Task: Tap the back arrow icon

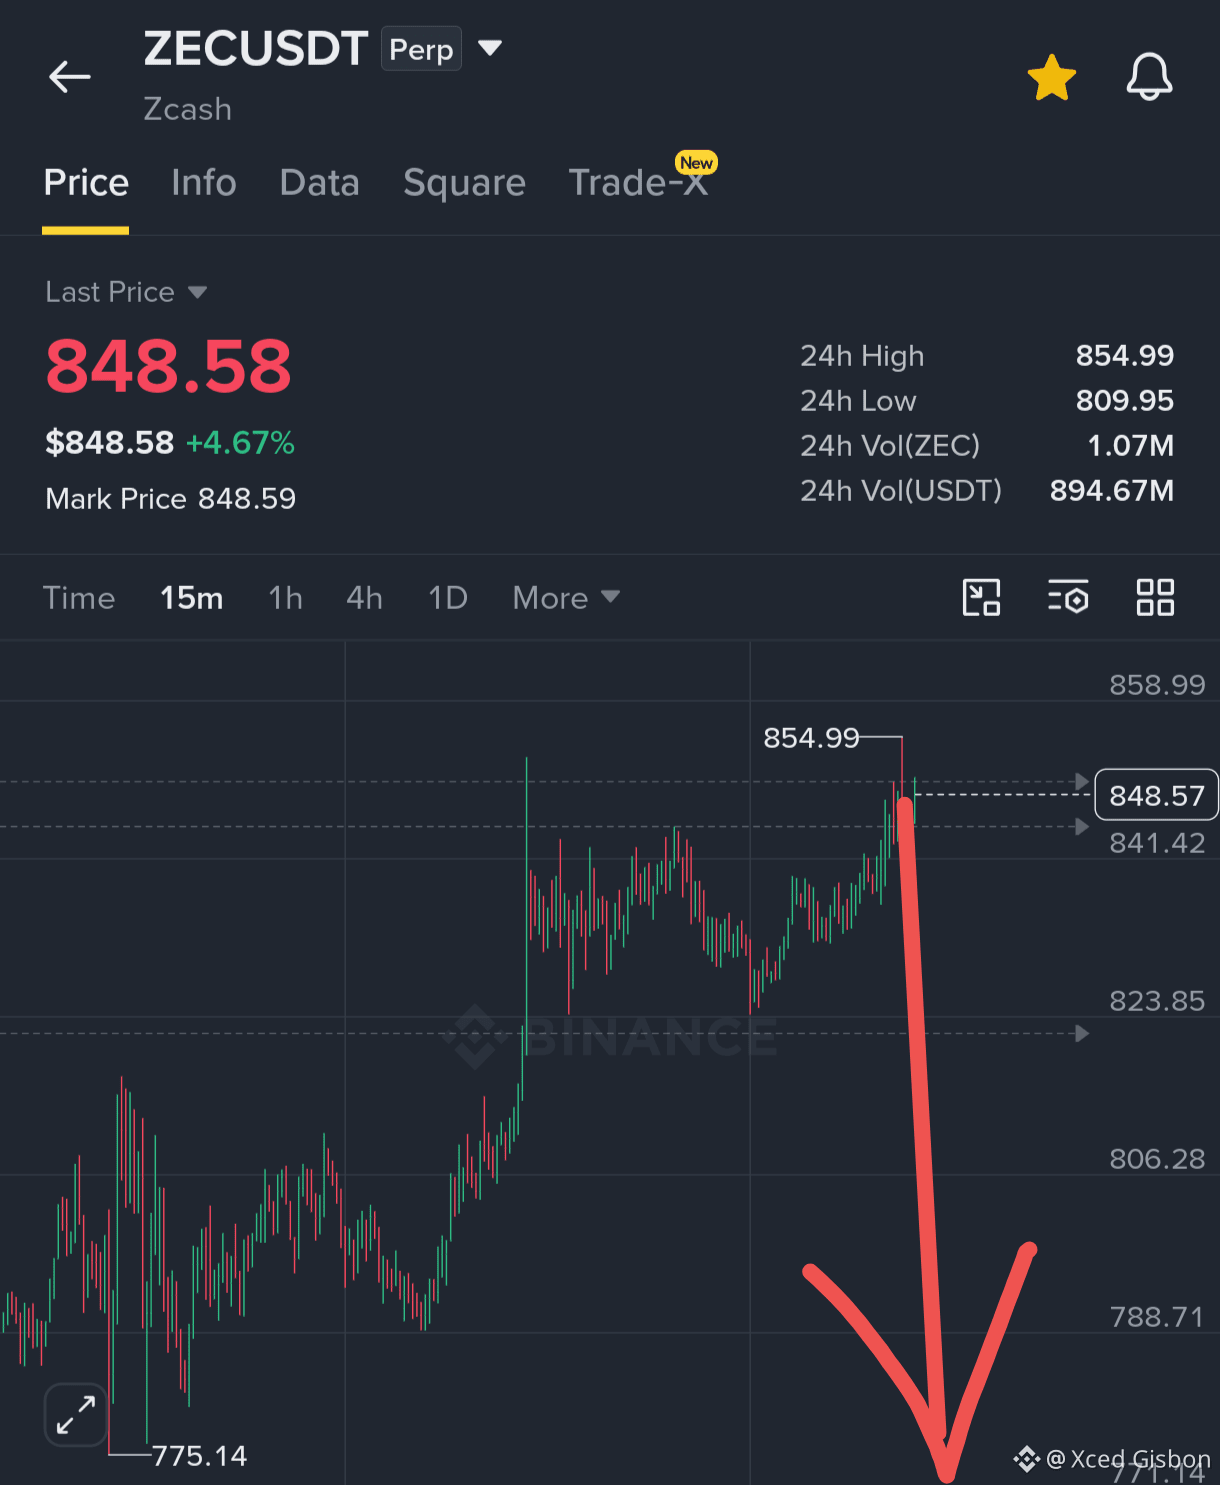Action: click(70, 77)
